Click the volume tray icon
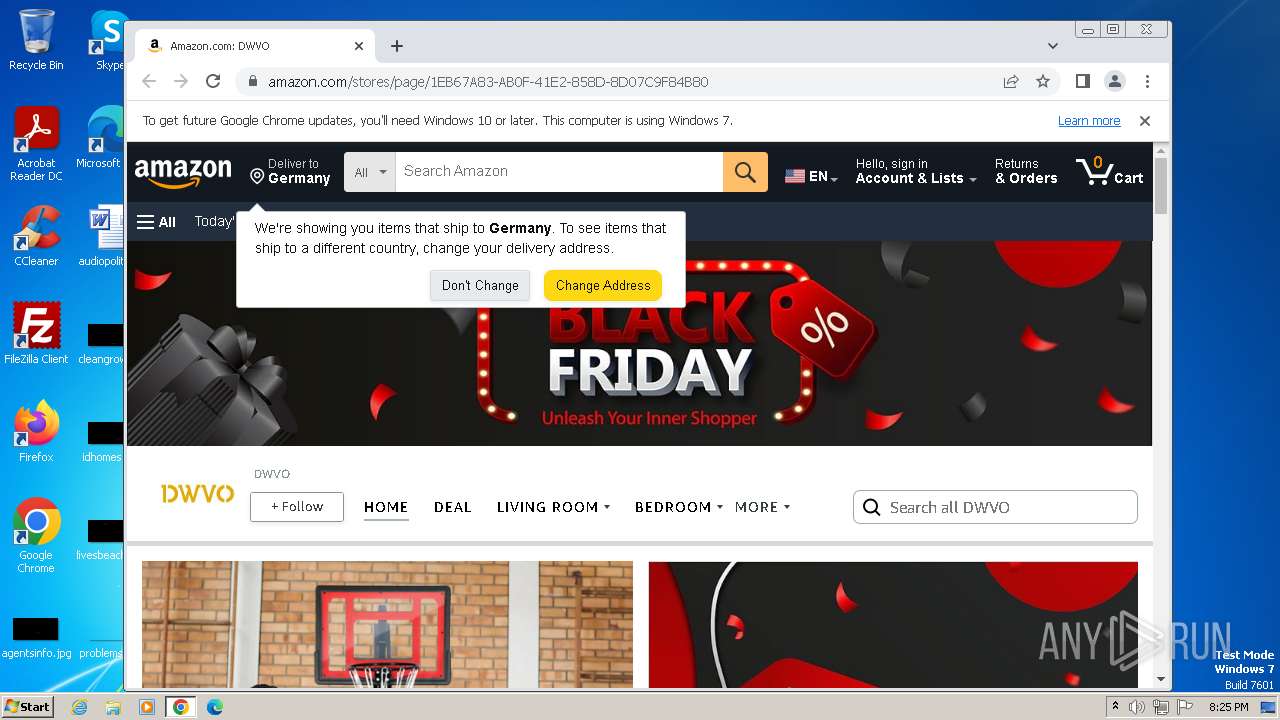1280x720 pixels. [x=1137, y=707]
